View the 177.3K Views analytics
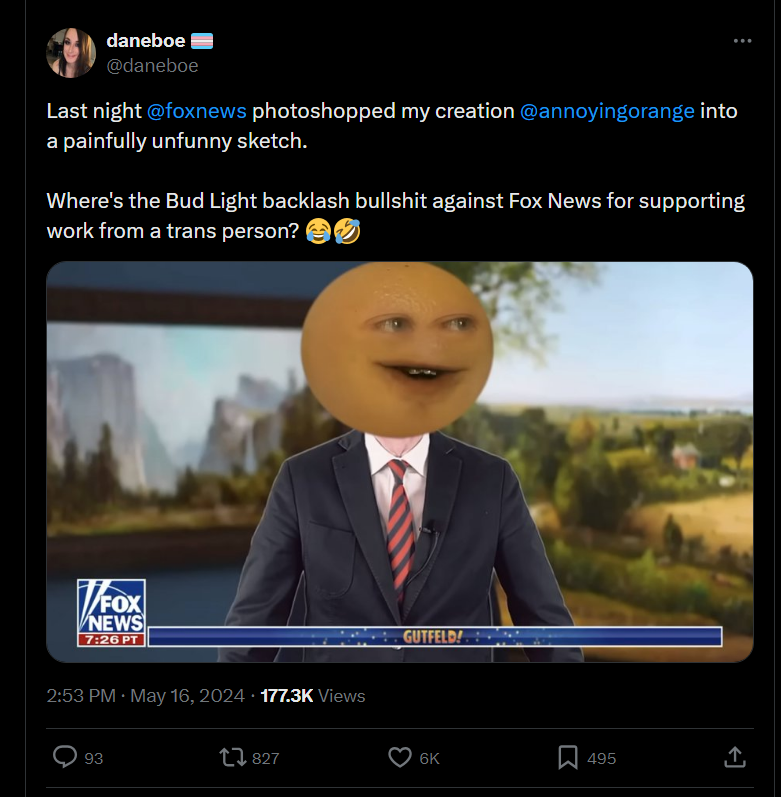781x797 pixels. (x=313, y=695)
